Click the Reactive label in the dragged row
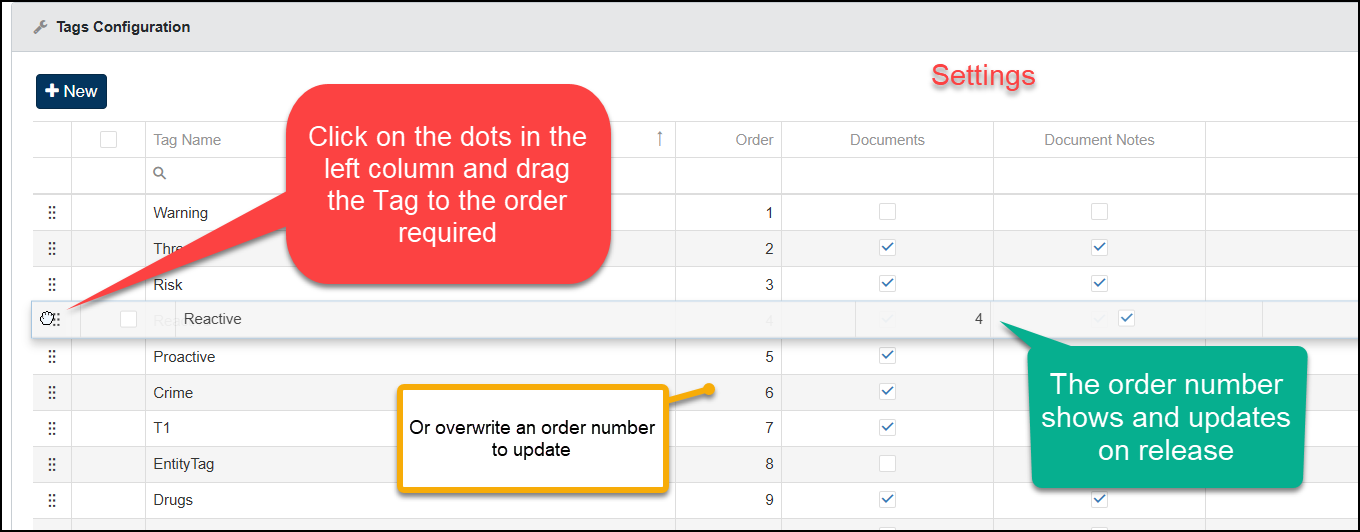Viewport: 1360px width, 532px height. [213, 319]
